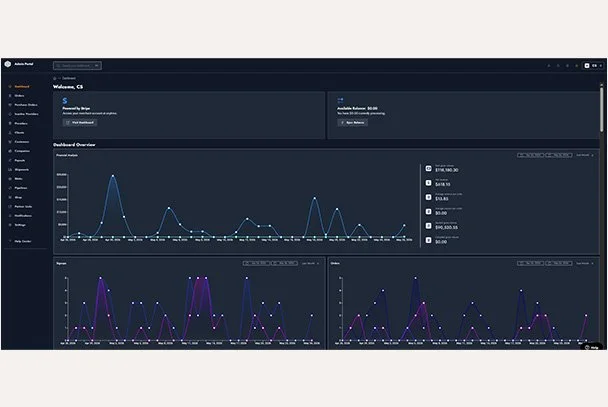Click the icon beside the $13.83 metric
Image resolution: width=608 pixels, height=407 pixels.
[428, 197]
